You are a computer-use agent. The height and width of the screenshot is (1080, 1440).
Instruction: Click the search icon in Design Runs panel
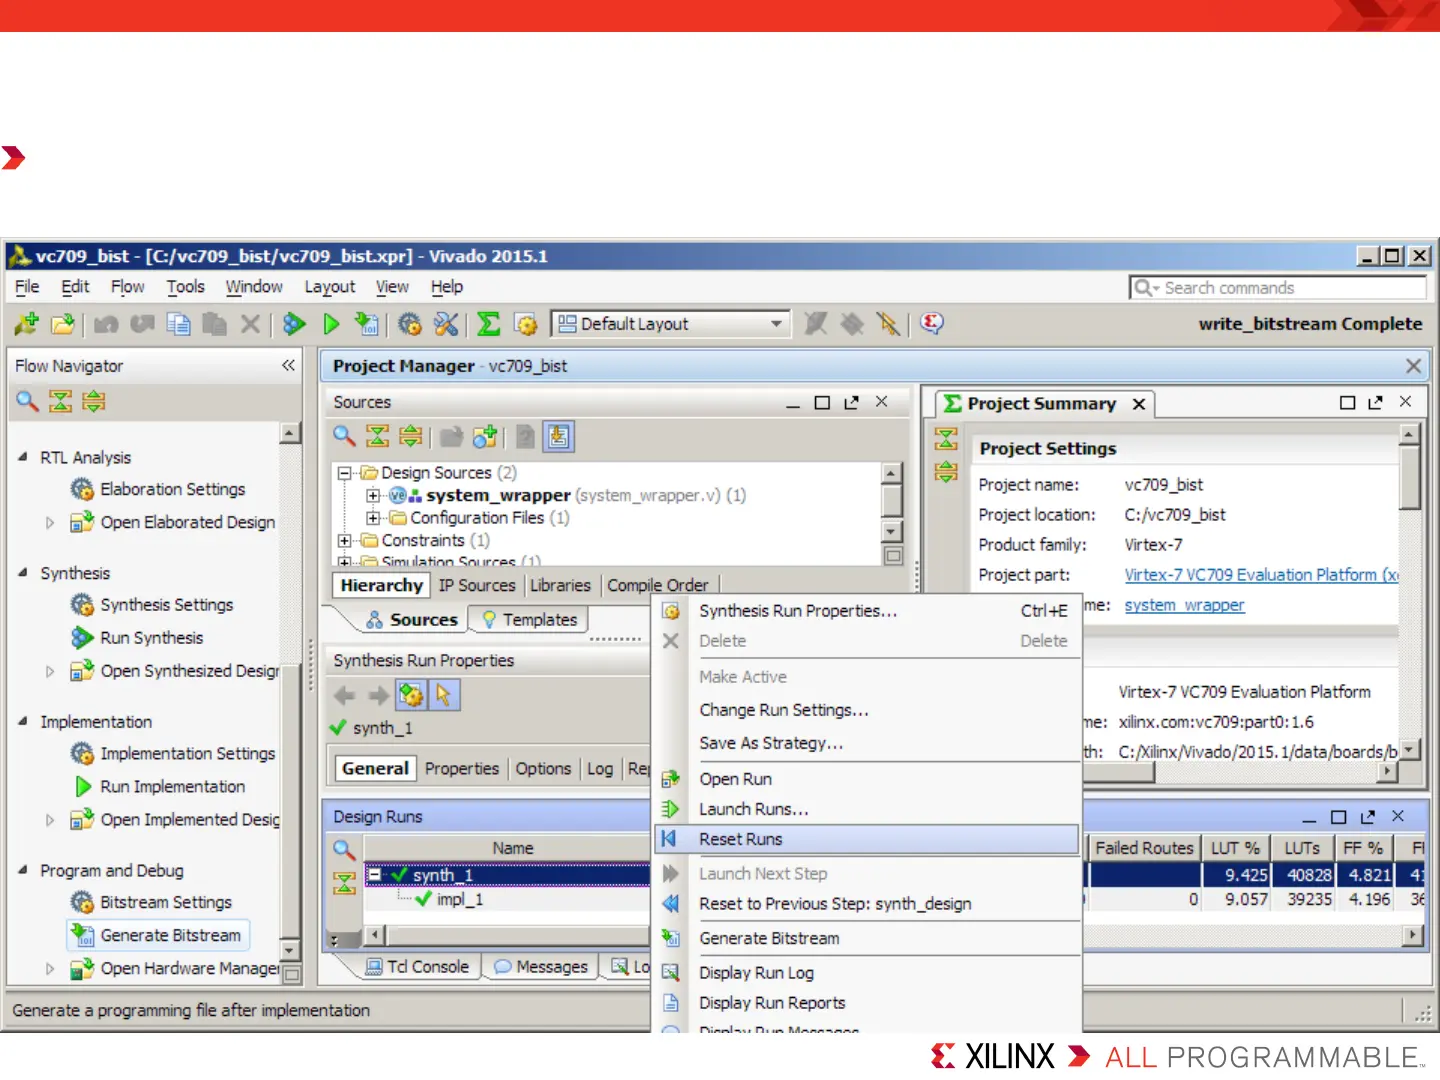click(x=344, y=849)
